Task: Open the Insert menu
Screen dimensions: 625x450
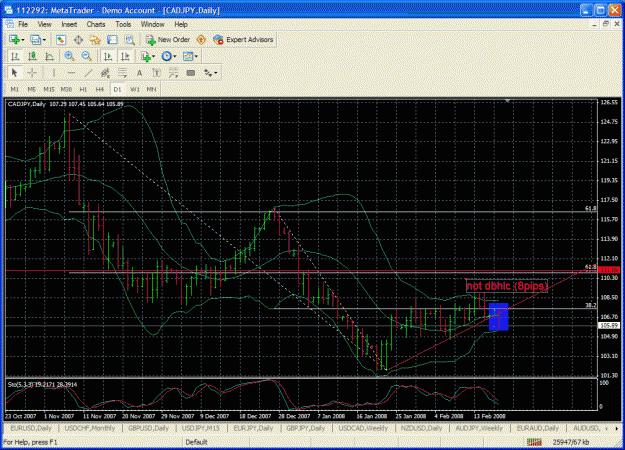Action: point(69,24)
